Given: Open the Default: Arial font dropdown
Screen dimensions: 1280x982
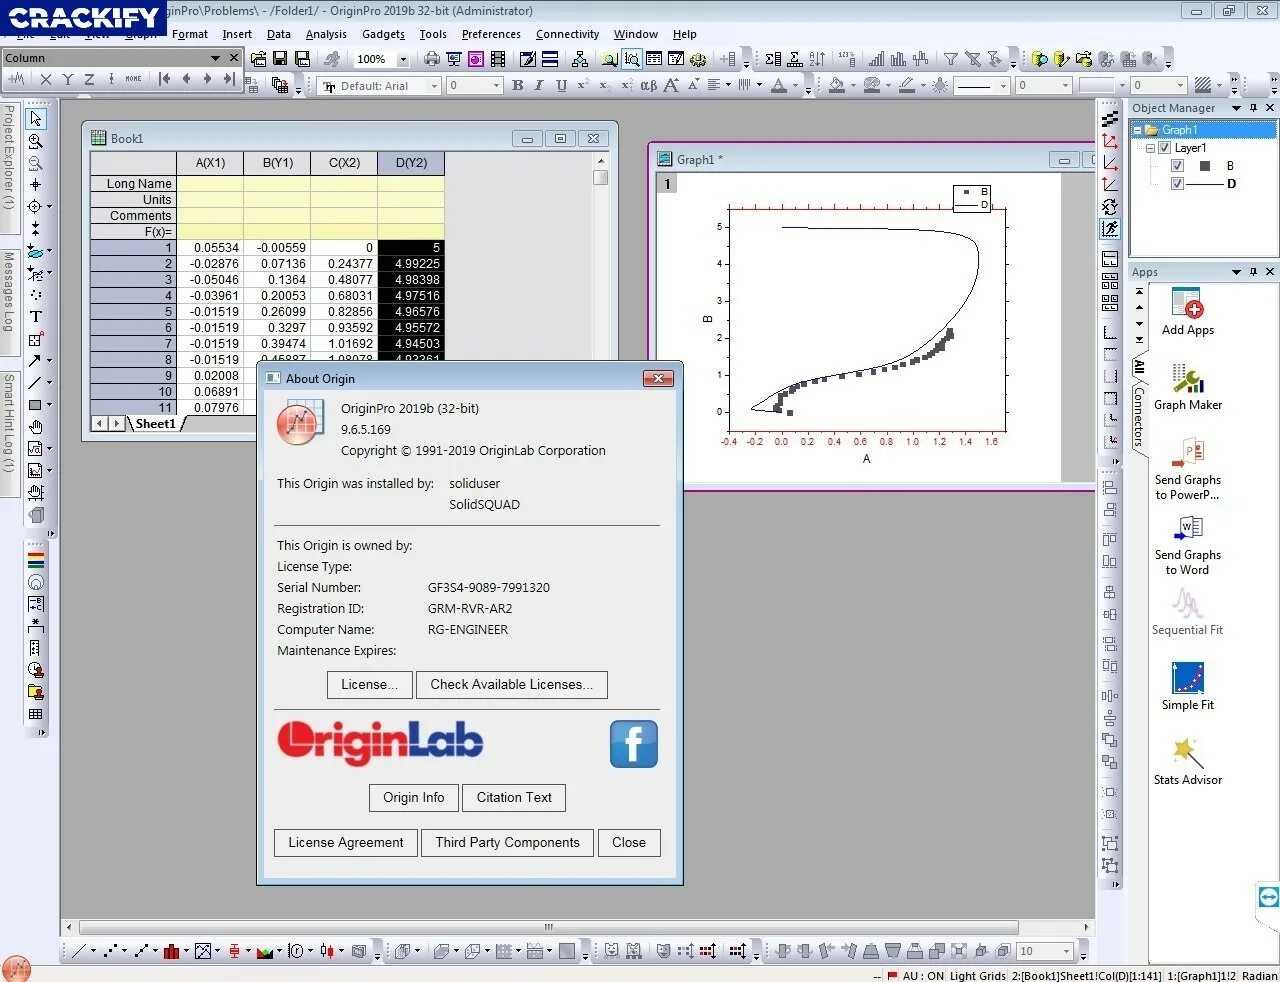Looking at the screenshot, I should pyautogui.click(x=434, y=86).
